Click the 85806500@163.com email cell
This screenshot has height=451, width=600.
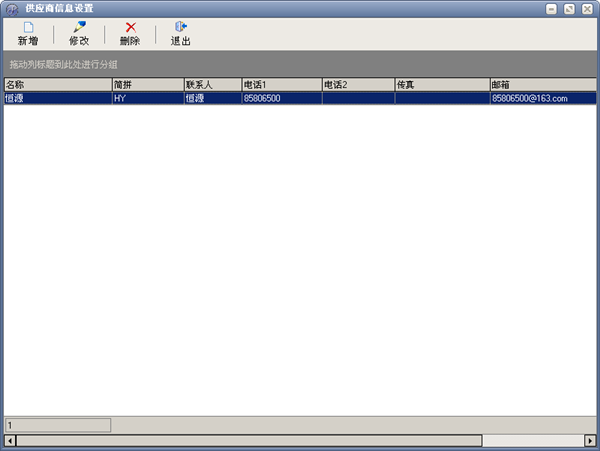coord(542,98)
